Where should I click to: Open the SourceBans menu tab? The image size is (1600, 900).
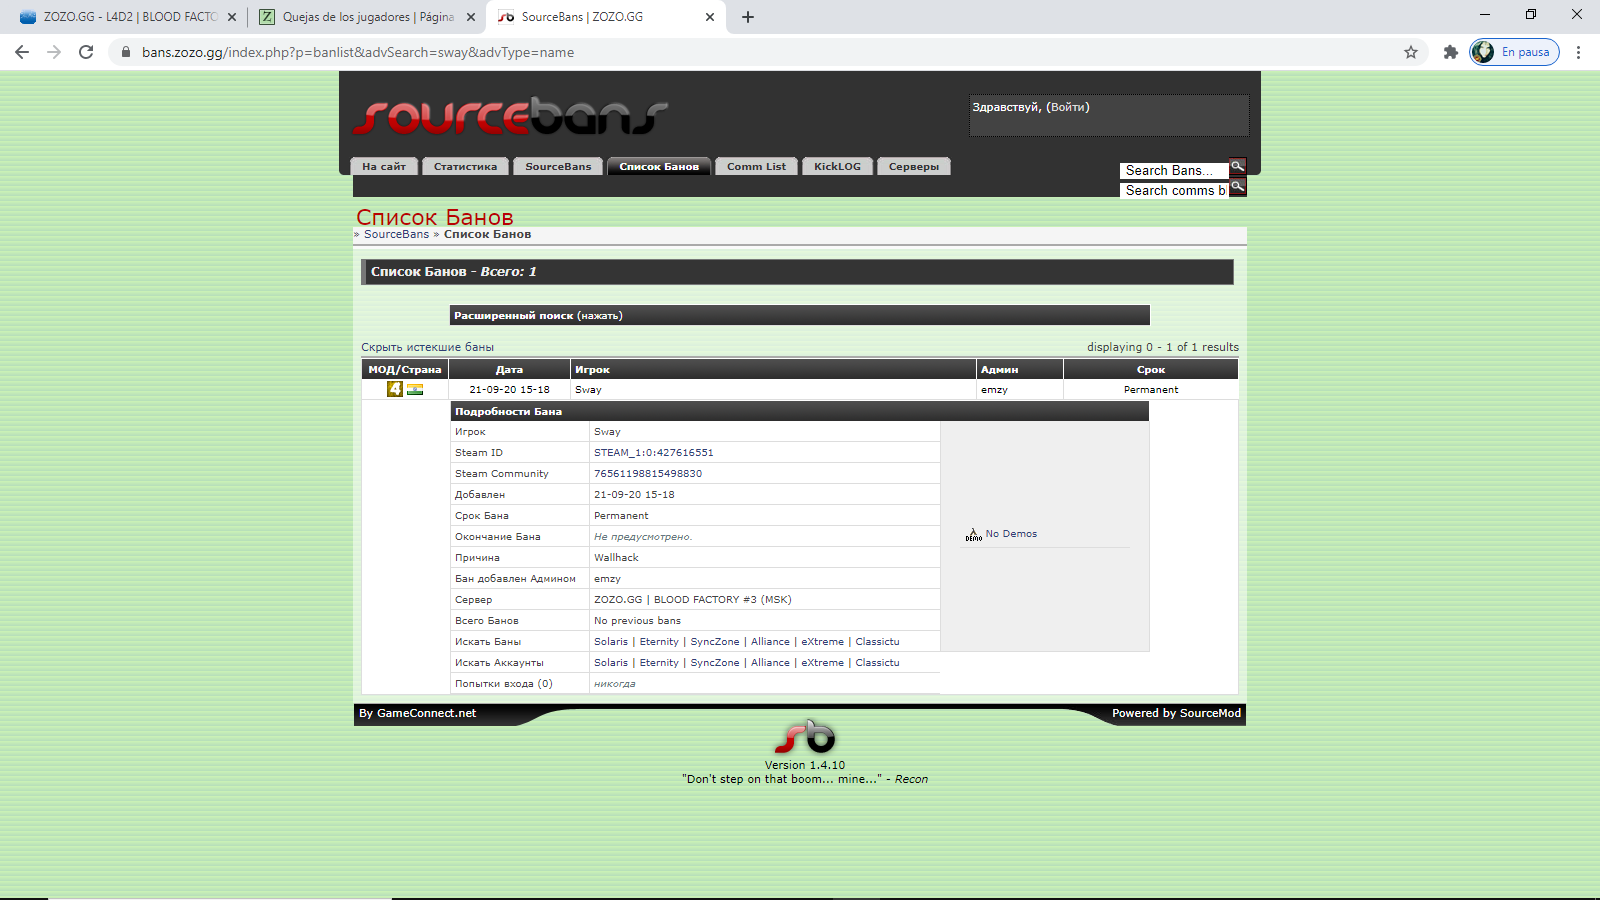click(558, 166)
